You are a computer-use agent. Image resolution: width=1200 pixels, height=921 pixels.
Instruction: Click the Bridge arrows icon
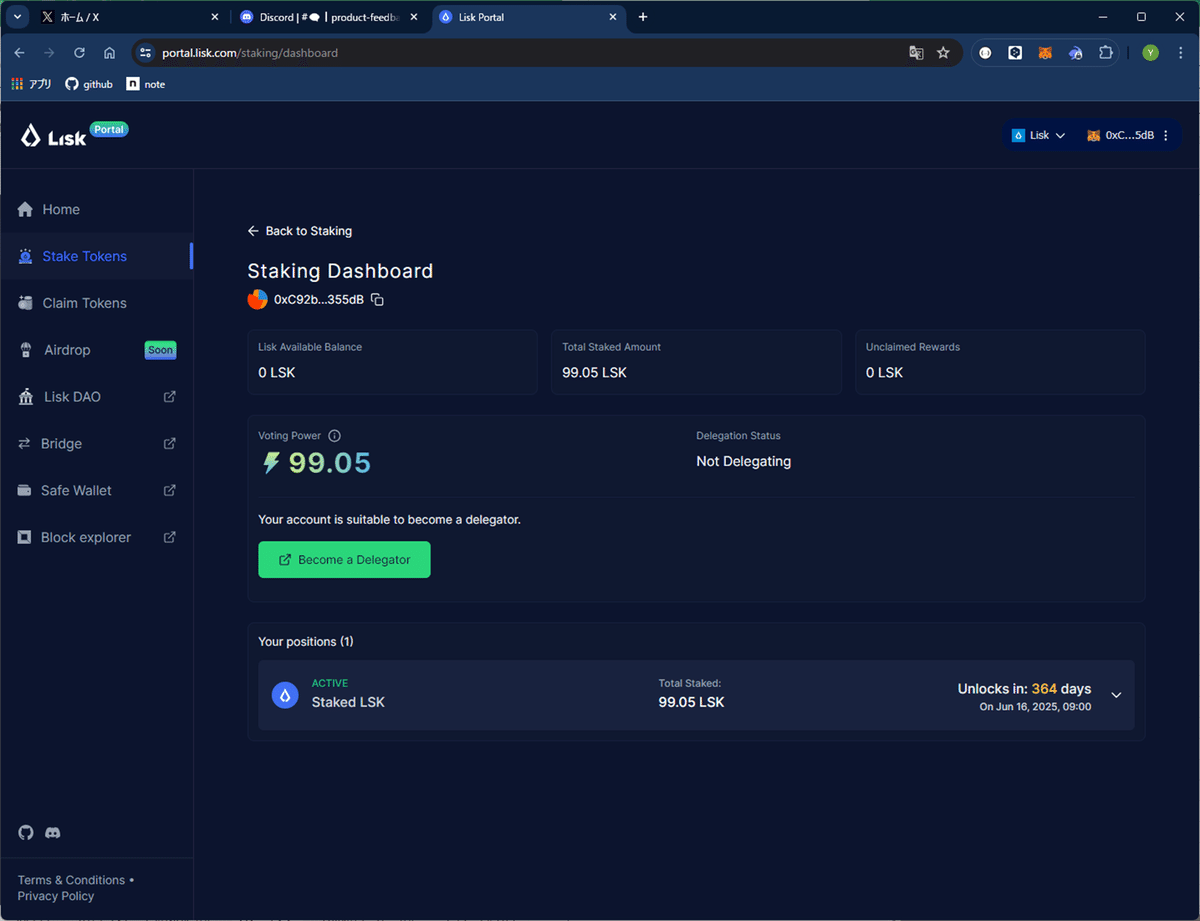tap(24, 443)
